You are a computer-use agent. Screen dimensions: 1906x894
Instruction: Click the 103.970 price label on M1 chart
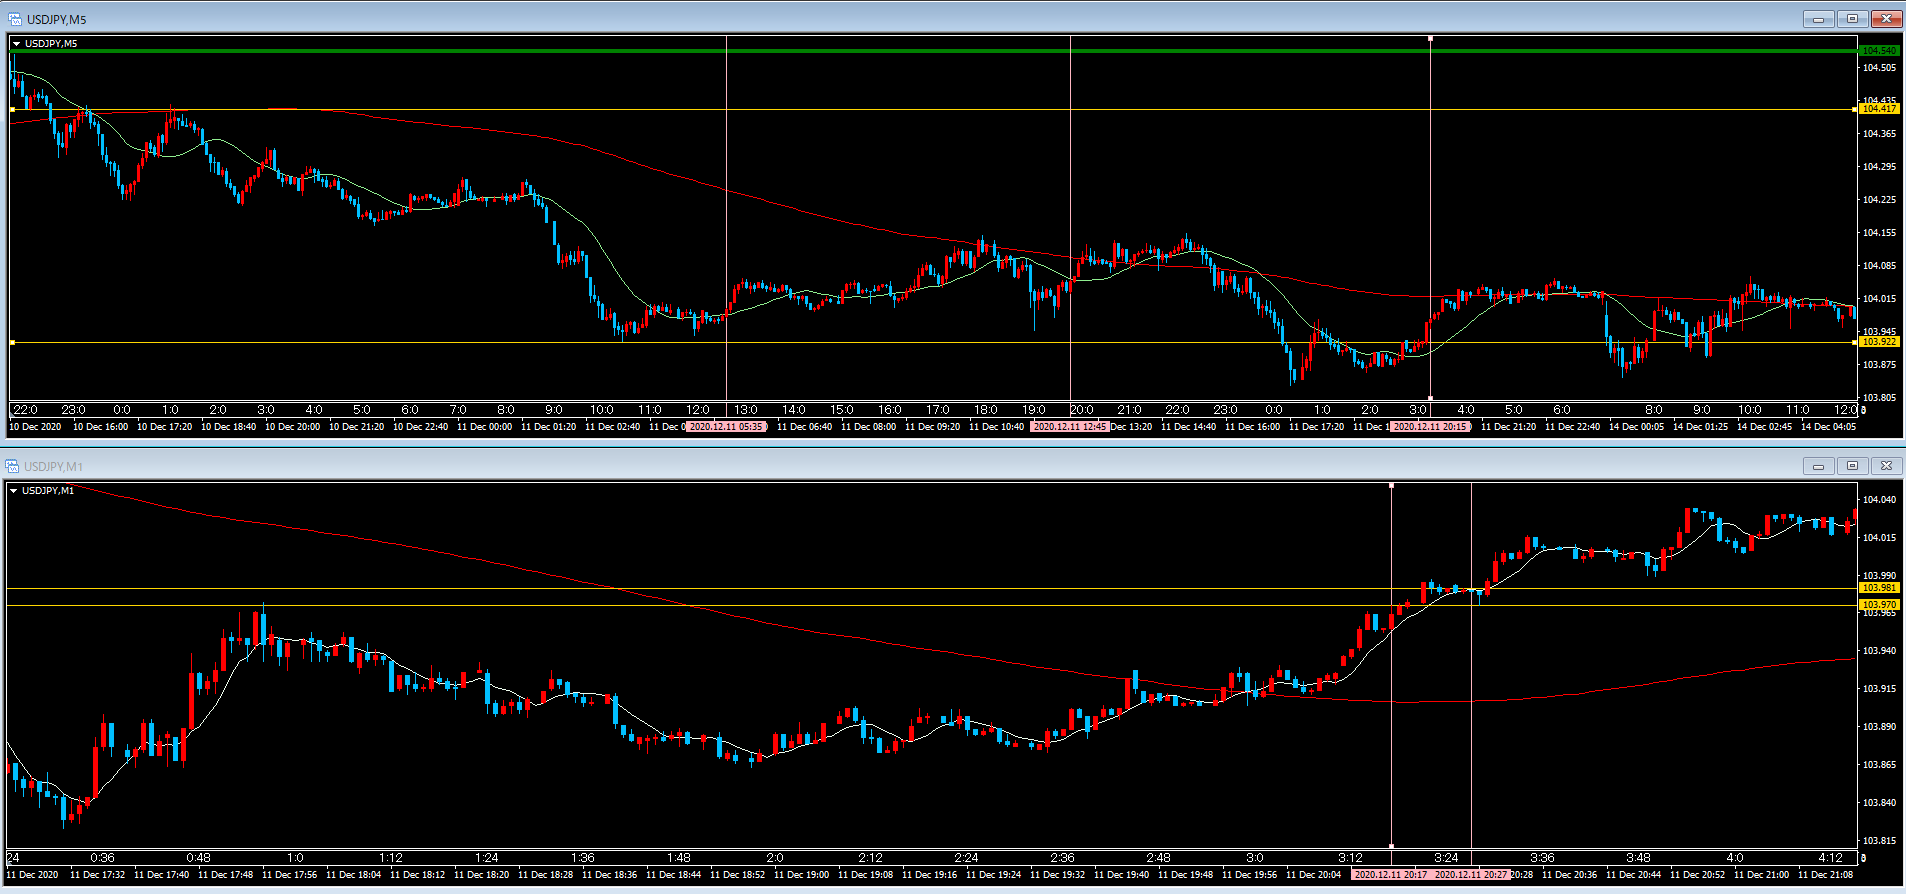coord(1879,604)
